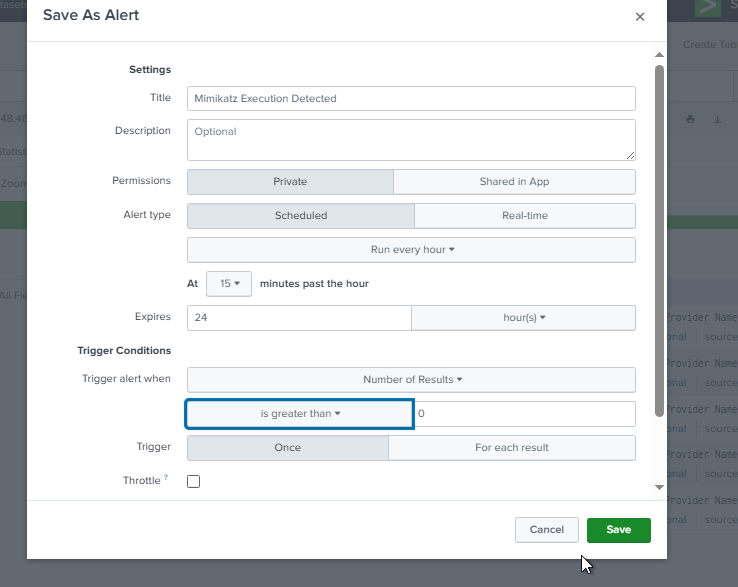Choose Scheduled alert type
738x587 pixels.
(x=301, y=216)
